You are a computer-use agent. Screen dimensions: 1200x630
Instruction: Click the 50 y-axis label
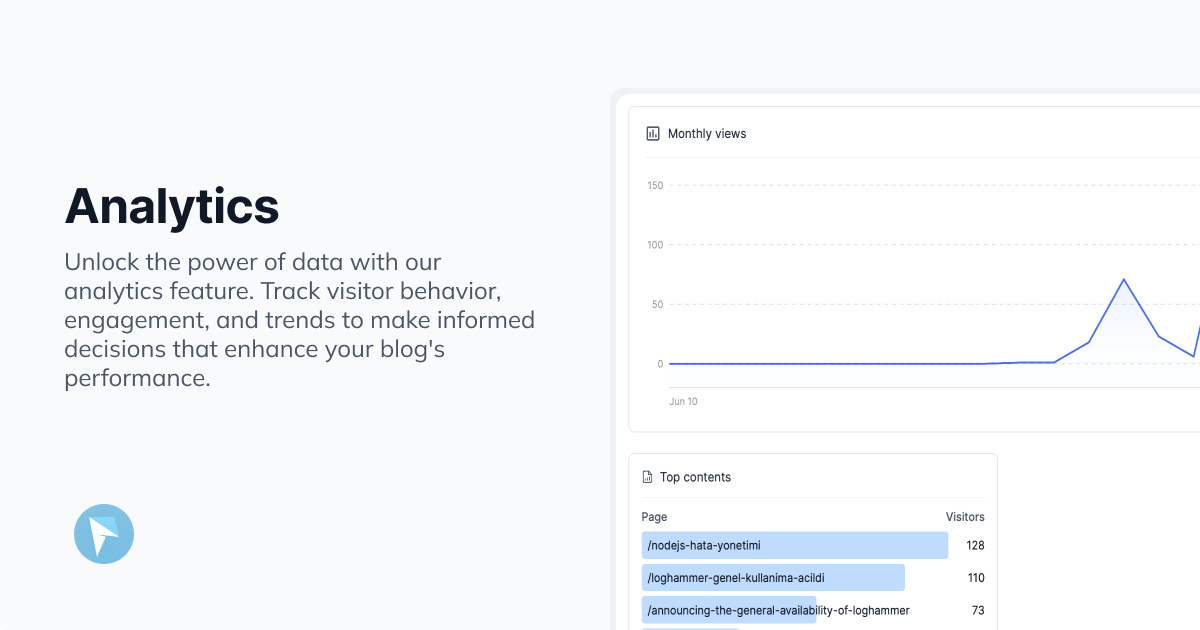(657, 304)
